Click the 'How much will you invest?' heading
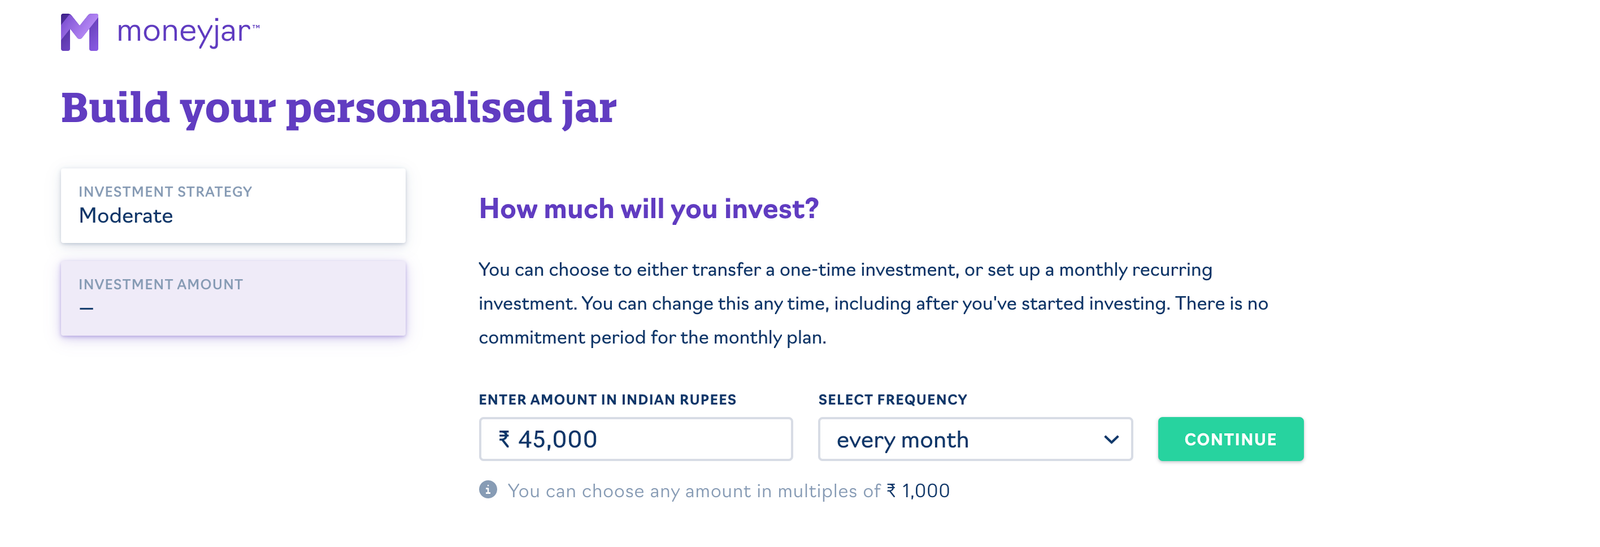The height and width of the screenshot is (547, 1600). point(648,209)
